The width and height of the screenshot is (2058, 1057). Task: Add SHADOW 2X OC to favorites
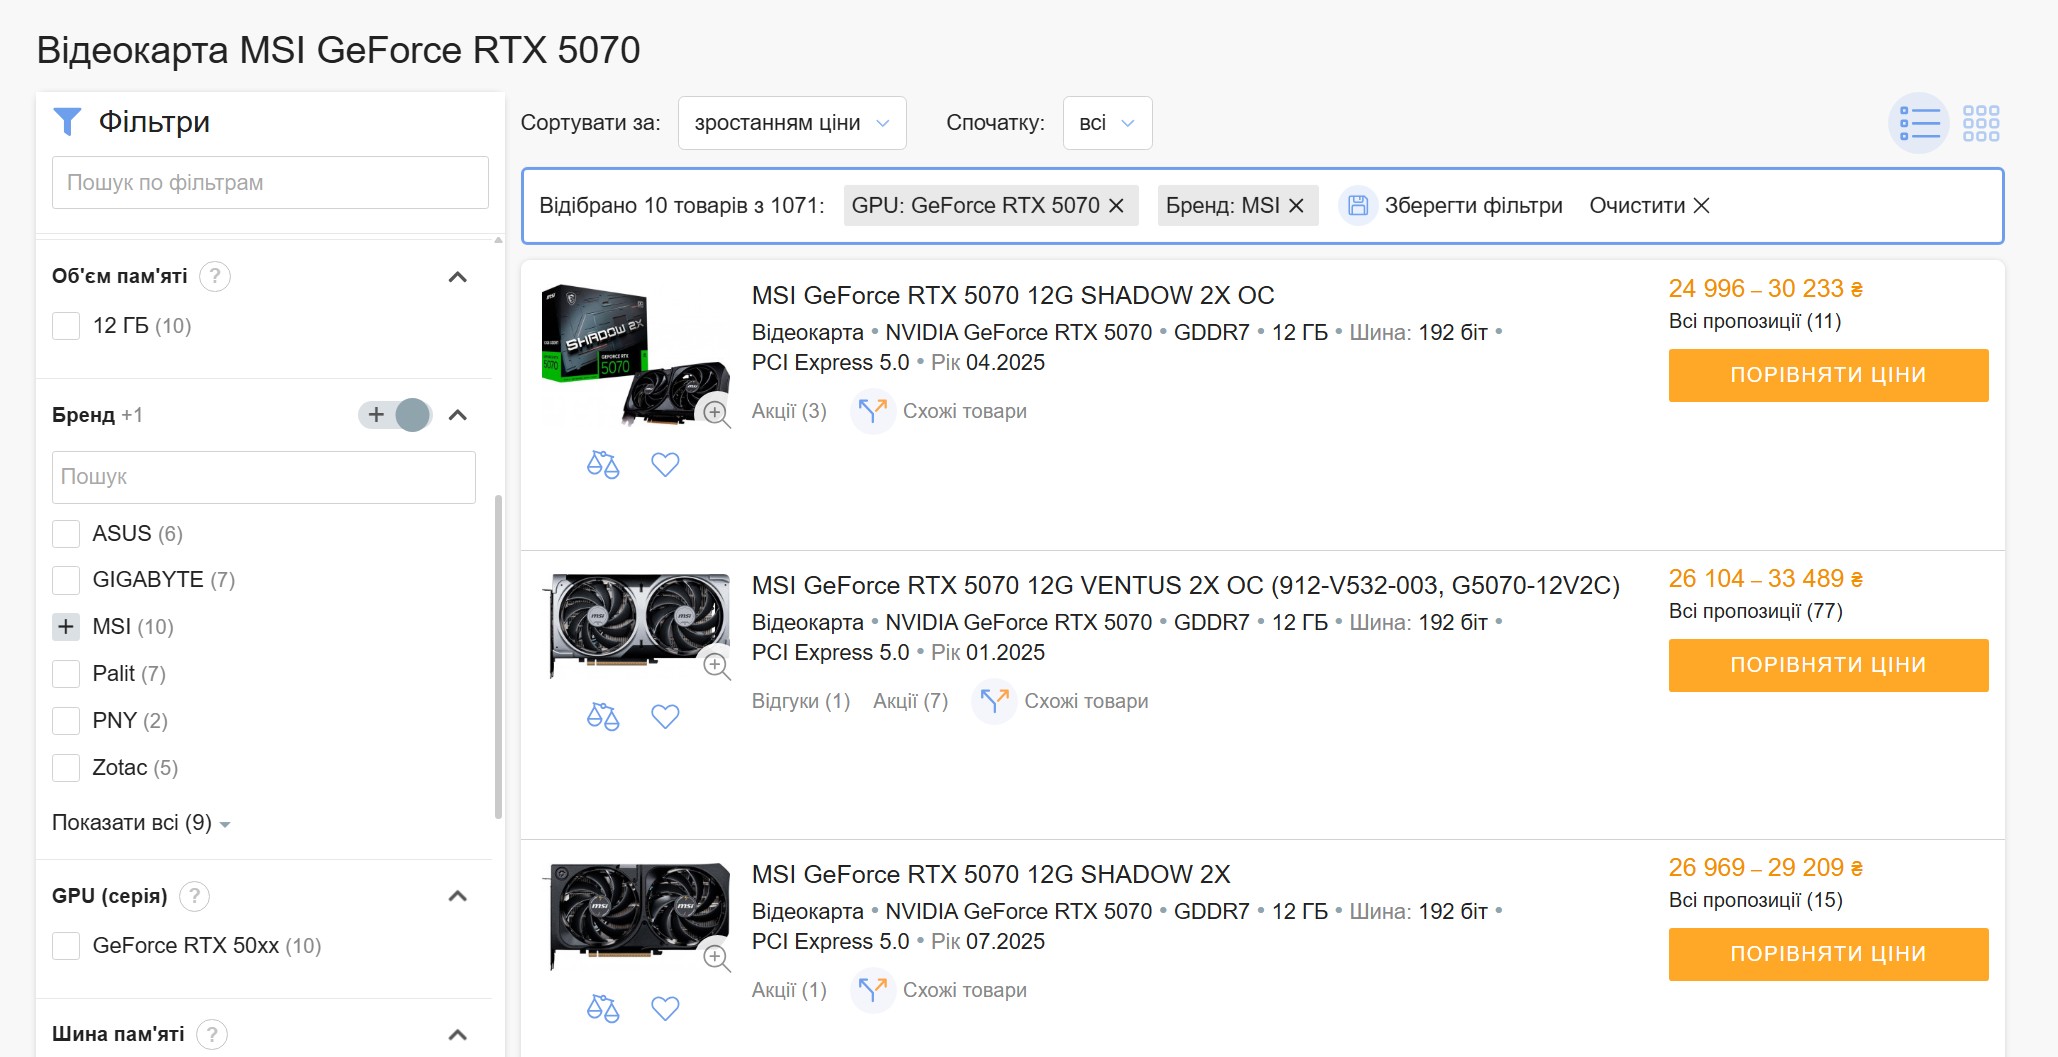tap(665, 465)
